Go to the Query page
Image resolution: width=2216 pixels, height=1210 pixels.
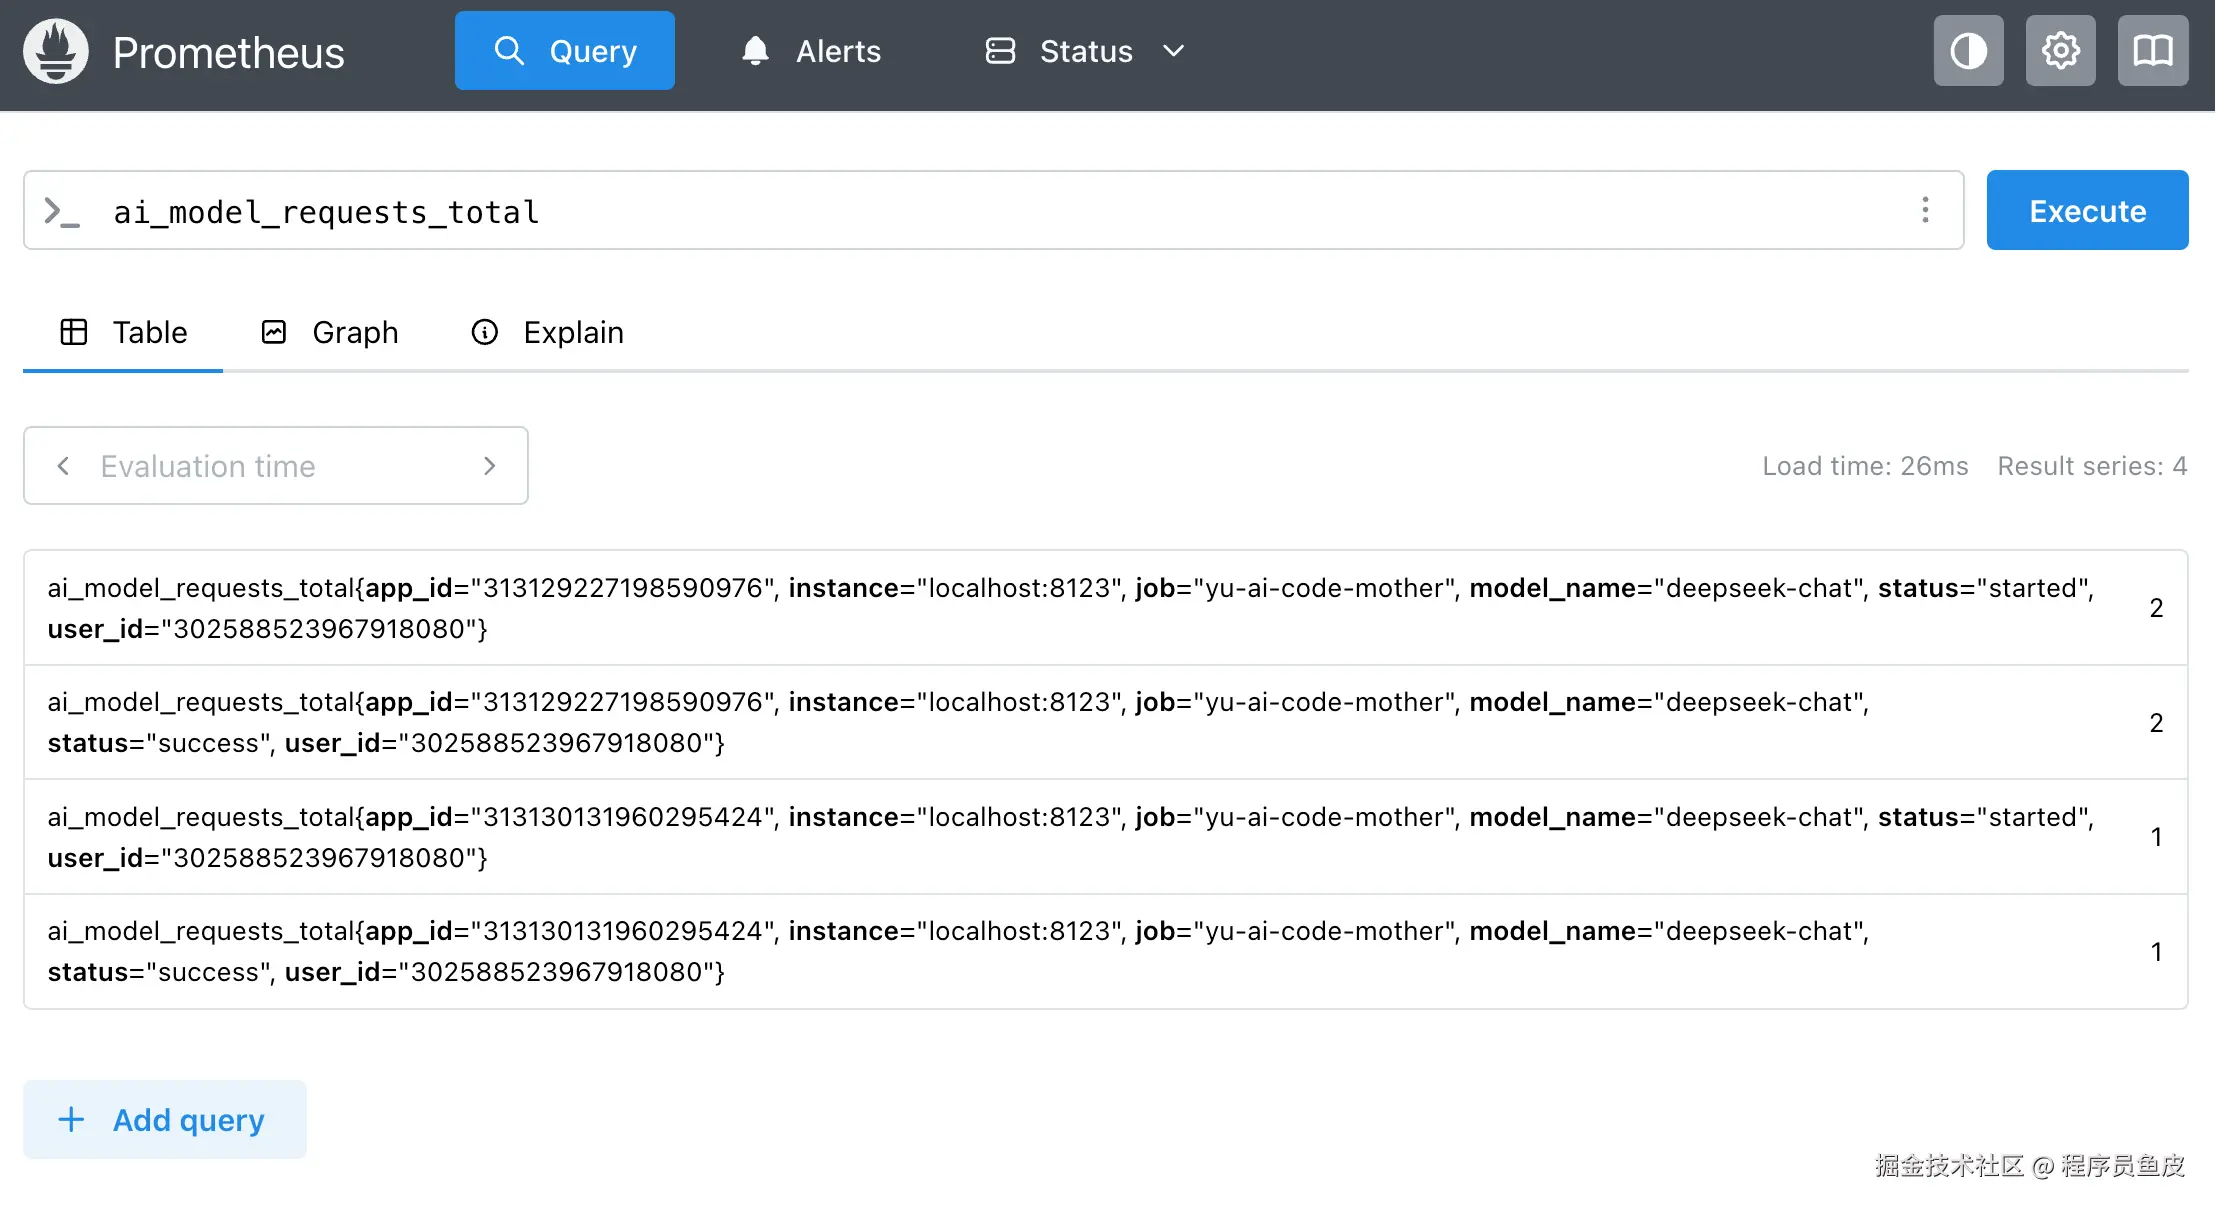(565, 51)
